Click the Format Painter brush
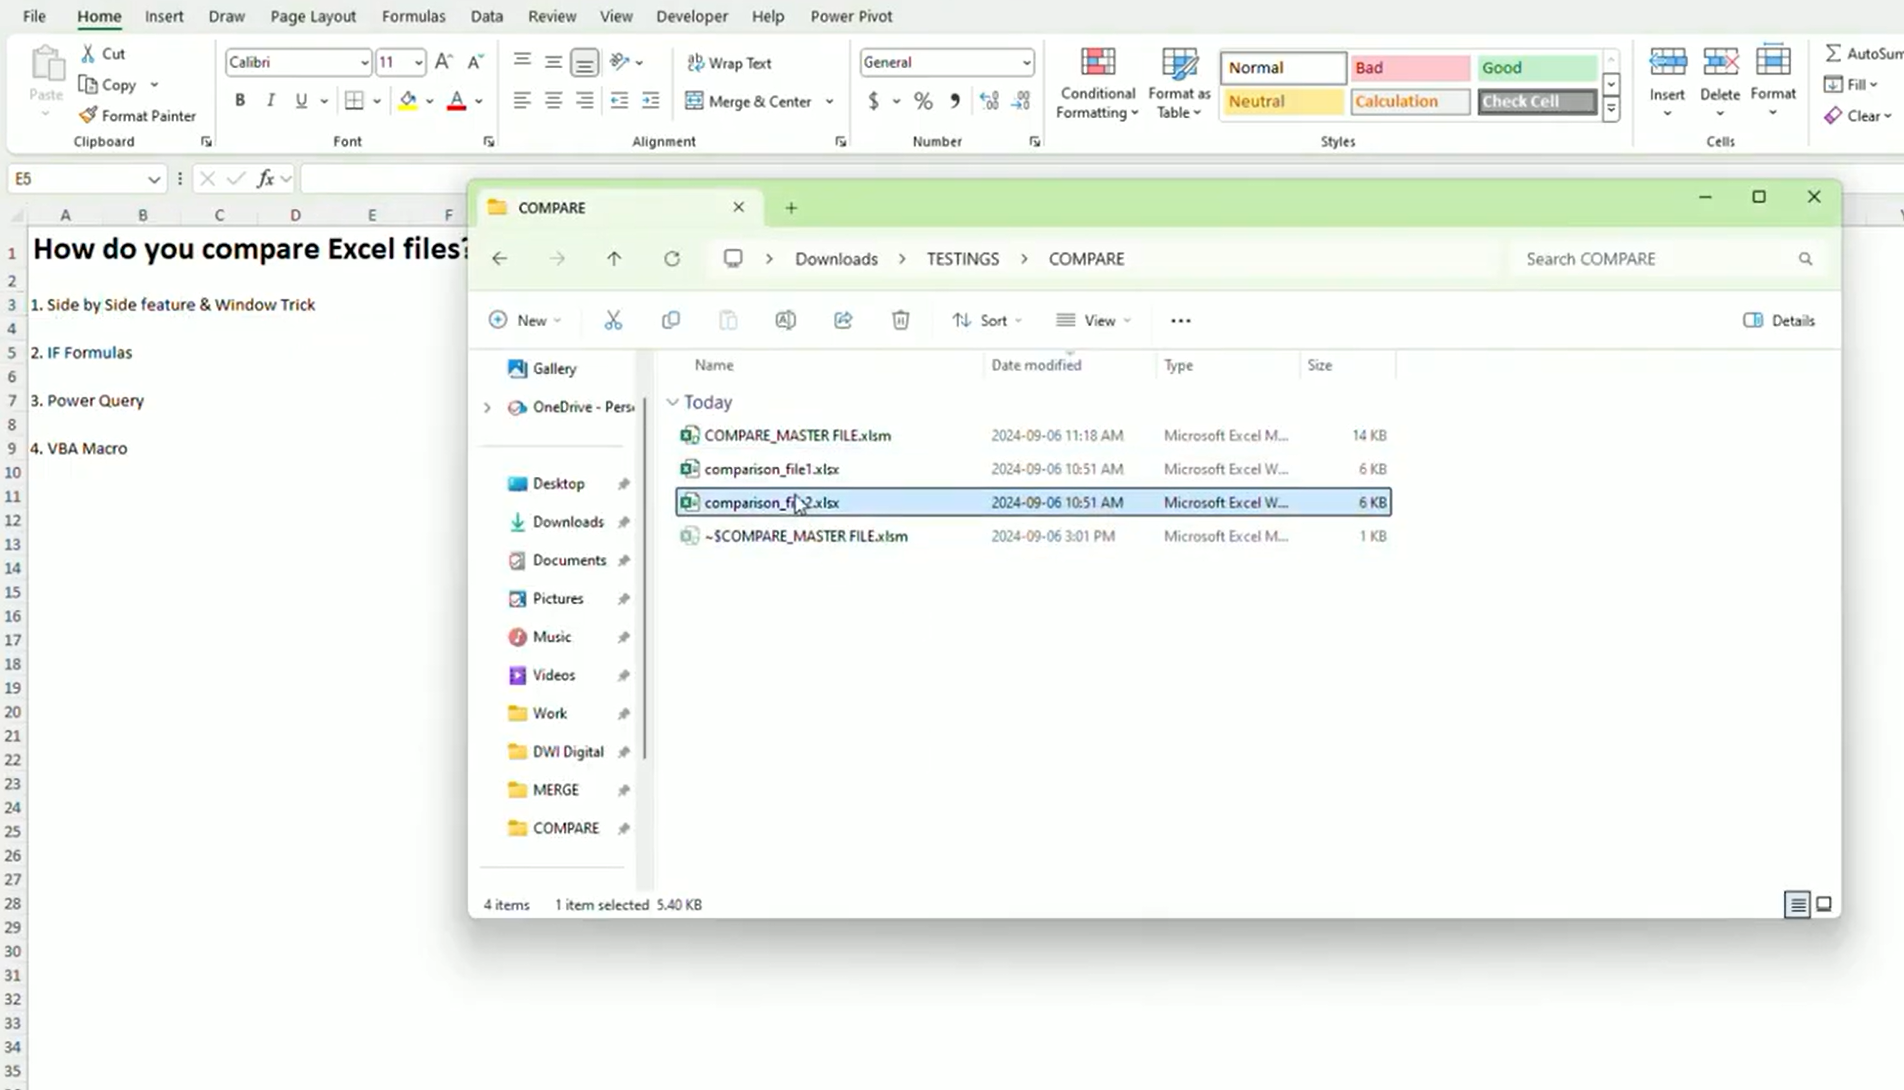 [x=137, y=116]
